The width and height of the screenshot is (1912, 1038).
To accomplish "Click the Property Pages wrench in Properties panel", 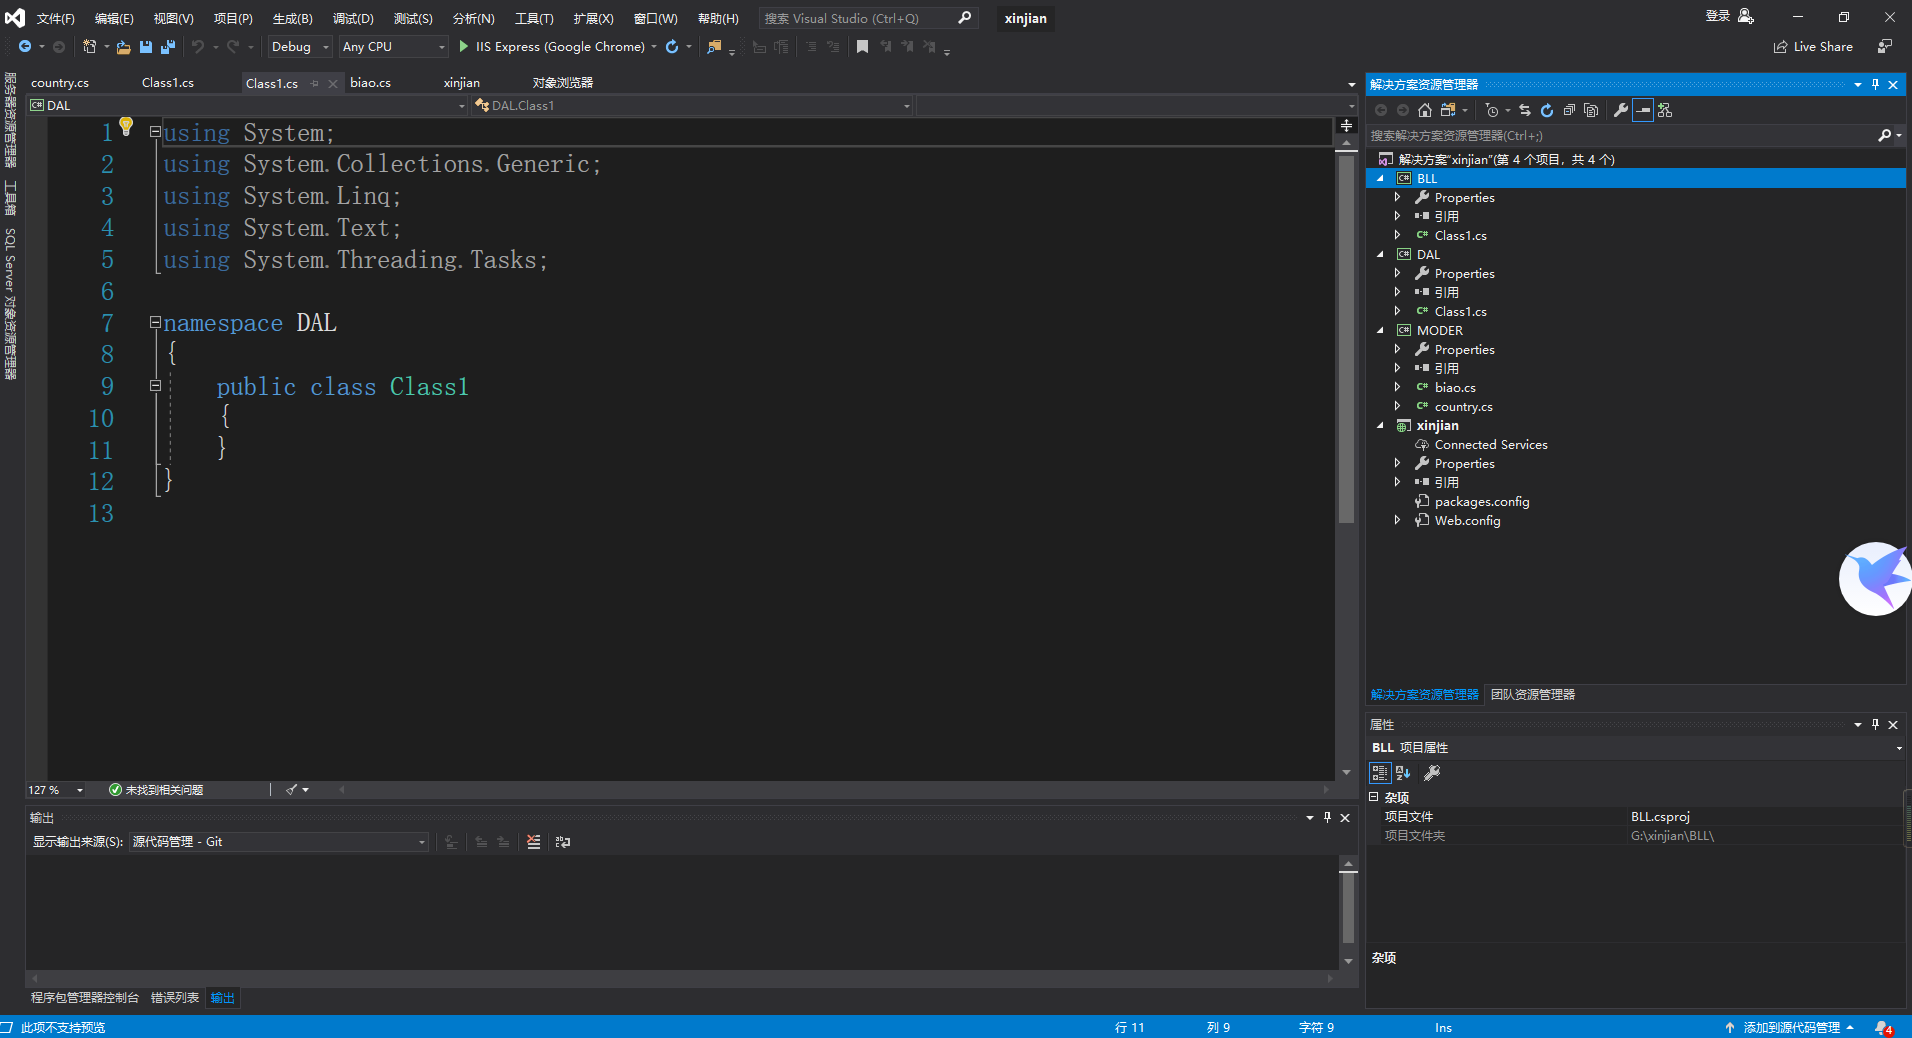I will pyautogui.click(x=1432, y=773).
